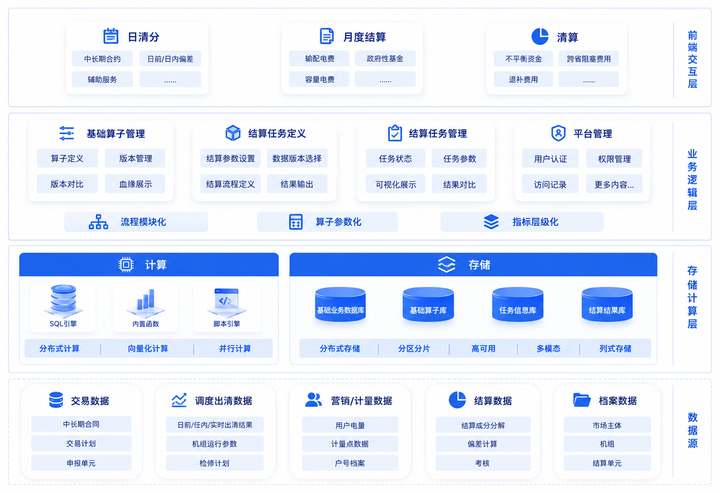720x493 pixels.
Task: Open 结算参数设置 button
Action: pyautogui.click(x=231, y=158)
